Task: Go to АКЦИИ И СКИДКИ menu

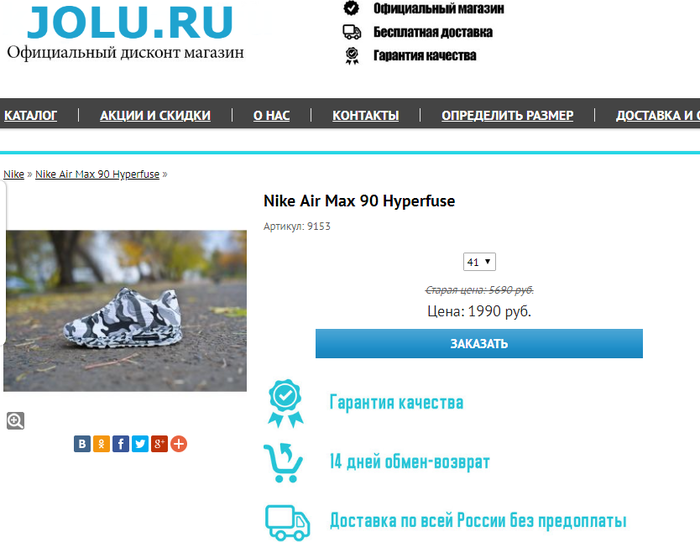Action: tap(155, 115)
